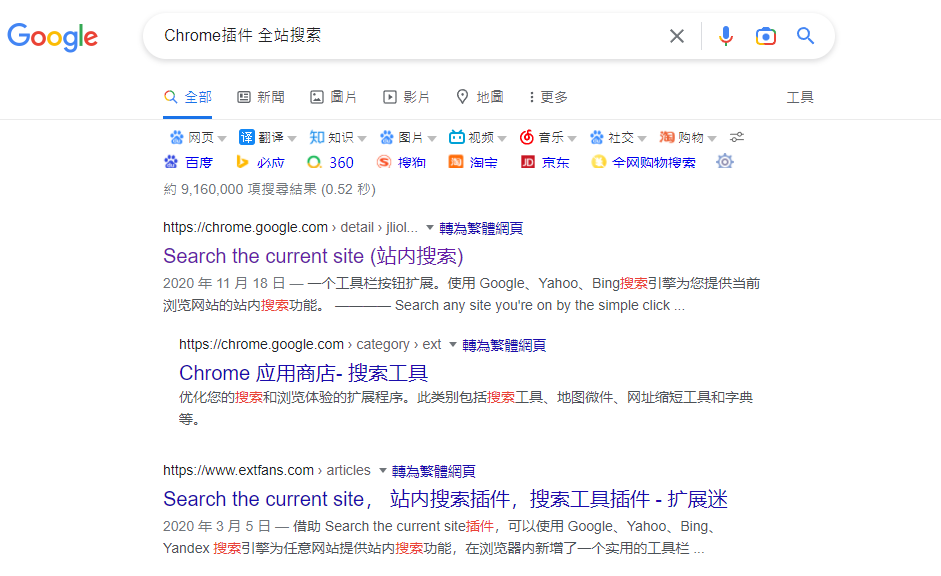Click the 360 circle icon
941x576 pixels.
[x=314, y=162]
